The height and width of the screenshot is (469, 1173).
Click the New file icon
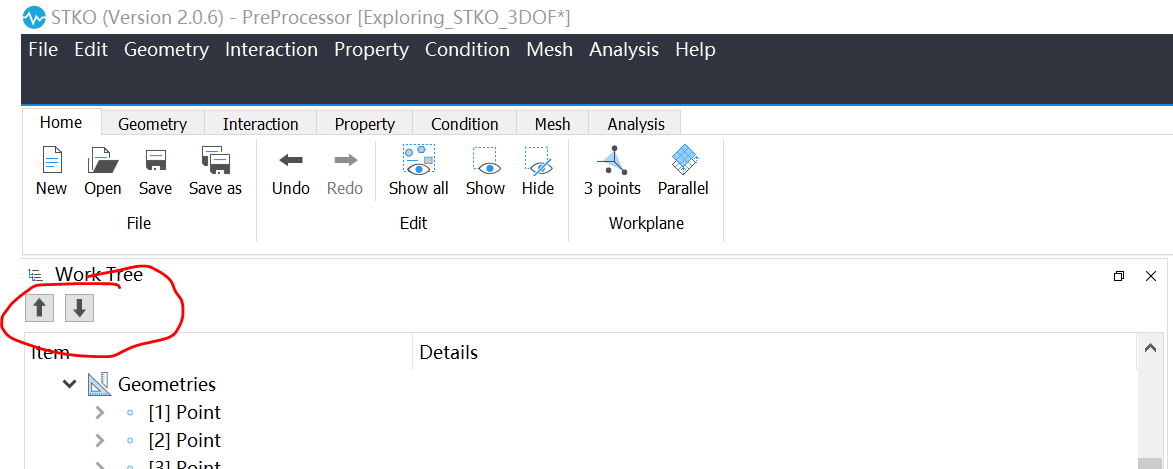[51, 159]
